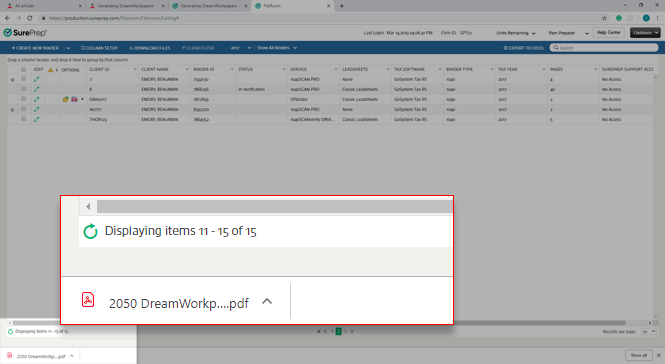The image size is (665, 364).
Task: Open the Client ID column filter arrow
Action: (x=135, y=70)
